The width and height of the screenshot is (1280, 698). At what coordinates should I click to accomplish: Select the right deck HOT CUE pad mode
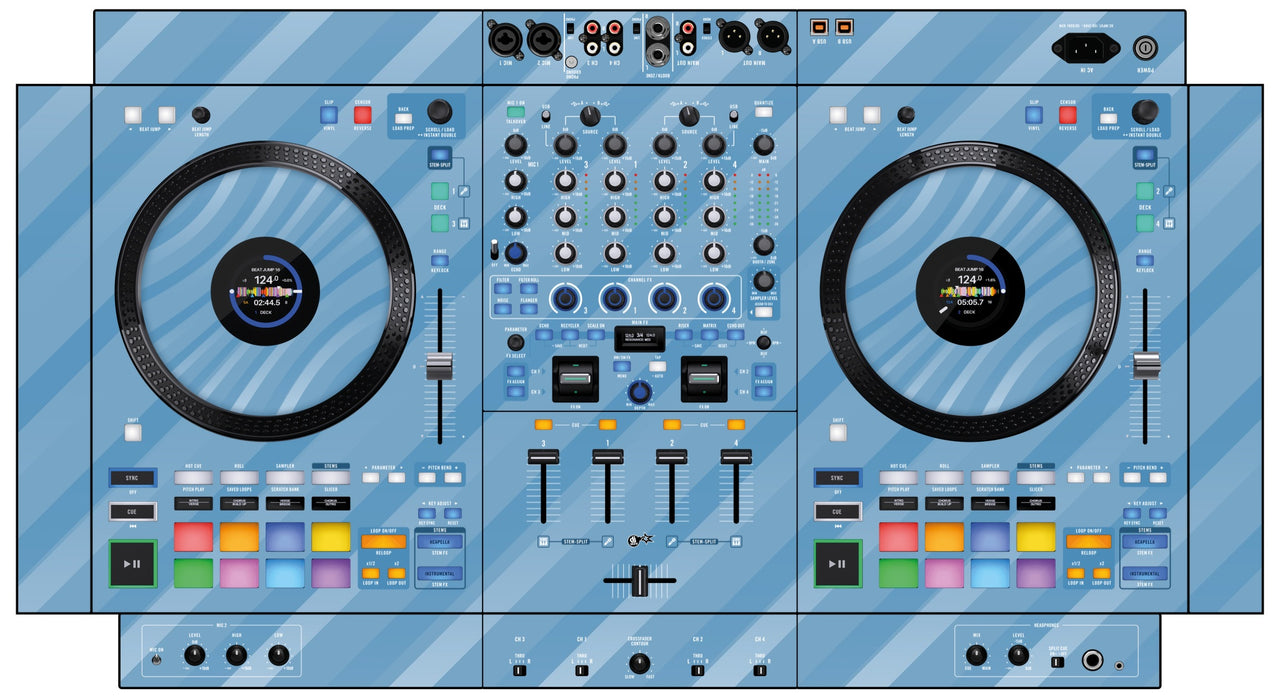tap(899, 478)
